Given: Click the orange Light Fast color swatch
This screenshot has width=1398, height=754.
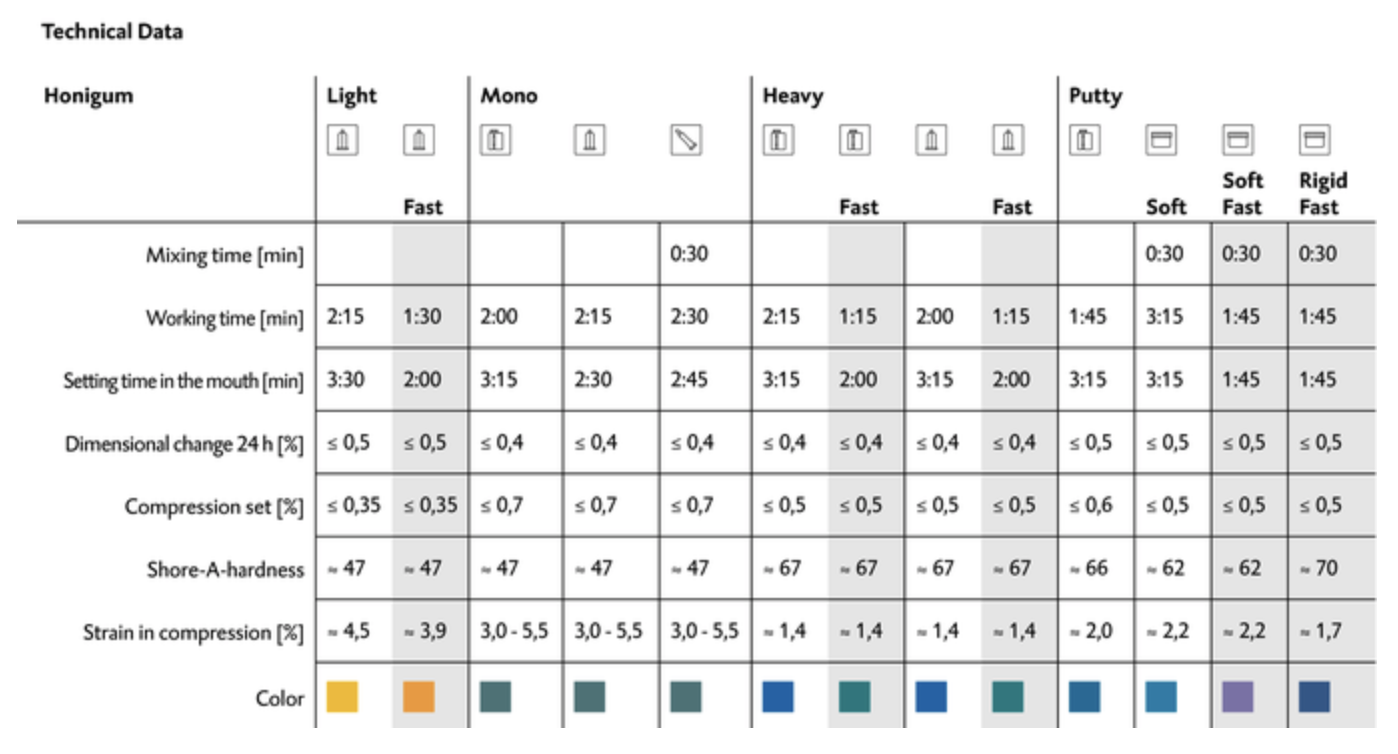Looking at the screenshot, I should pyautogui.click(x=419, y=697).
